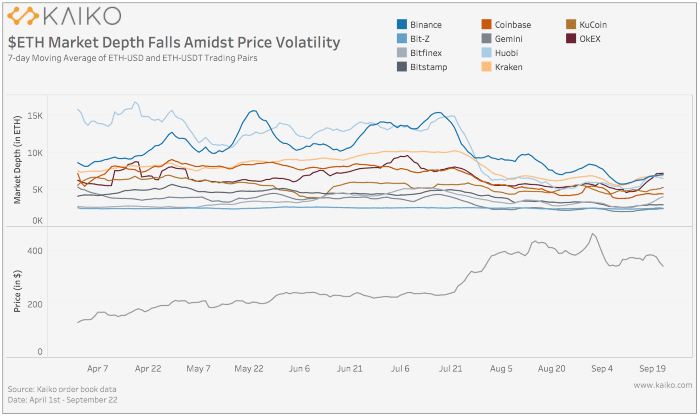Click the Bitfinex legend swatch
The width and height of the screenshot is (700, 417).
[402, 53]
